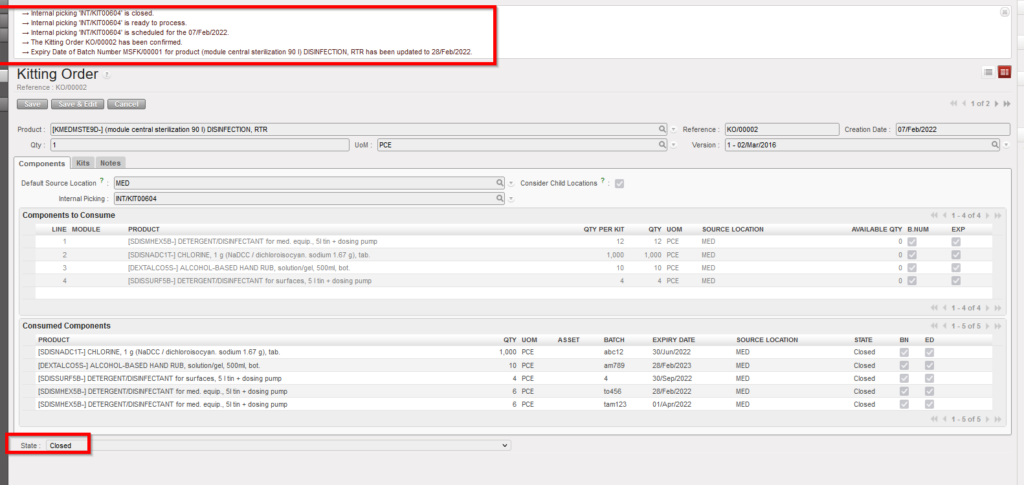Toggle B.NUM checkbox for components line 1
The height and width of the screenshot is (485, 1024).
(x=911, y=241)
